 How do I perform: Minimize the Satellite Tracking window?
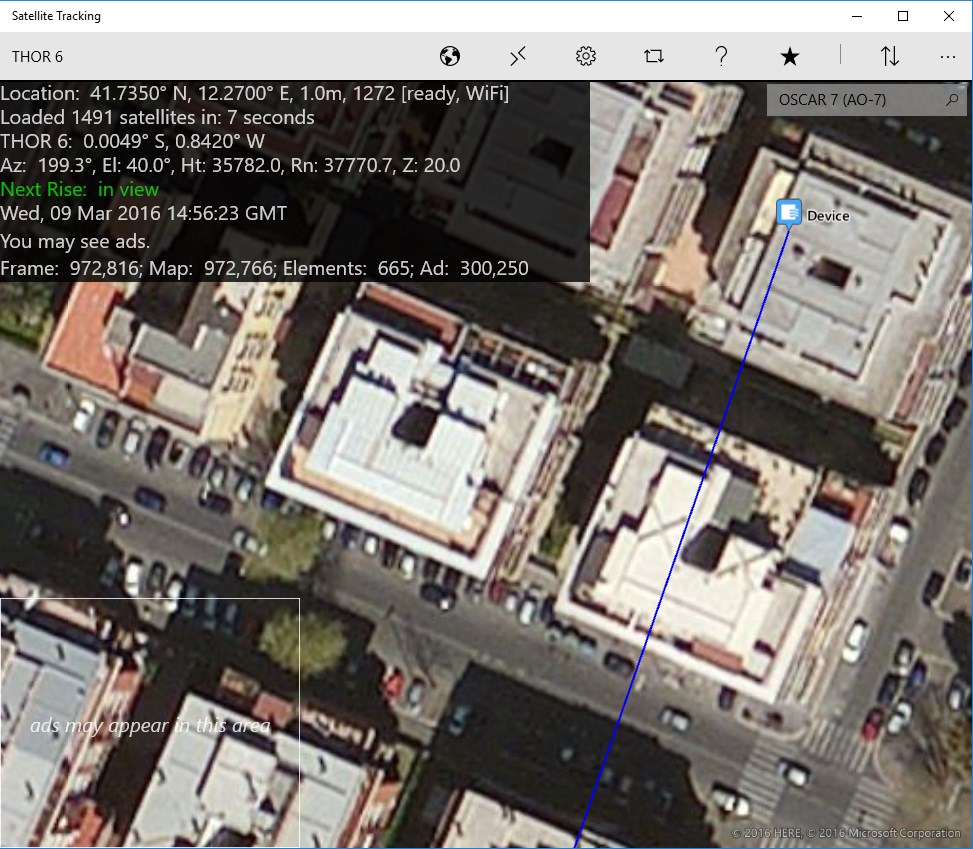point(857,16)
